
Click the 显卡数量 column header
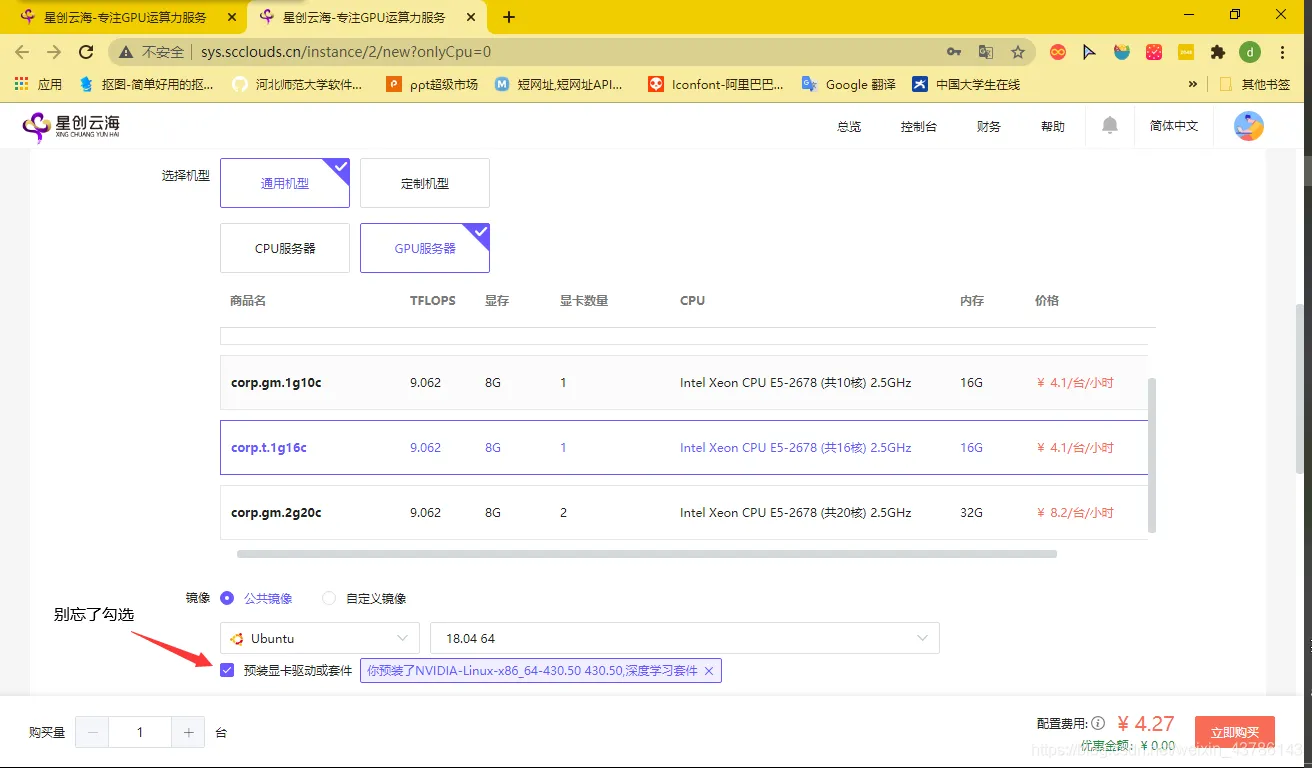[x=584, y=300]
